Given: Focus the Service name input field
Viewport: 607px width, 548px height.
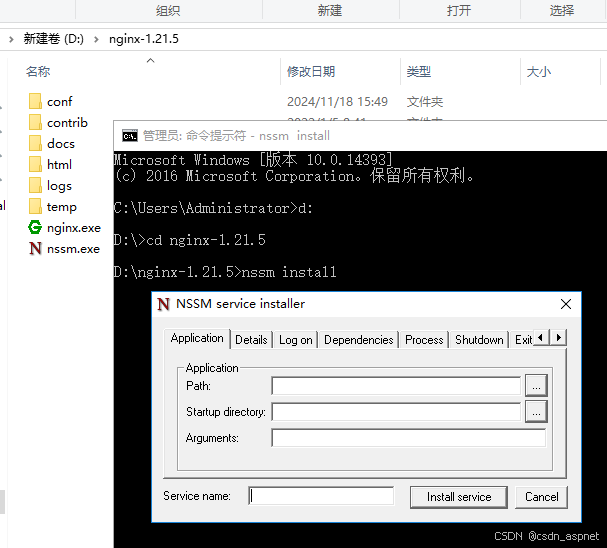Looking at the screenshot, I should (321, 496).
